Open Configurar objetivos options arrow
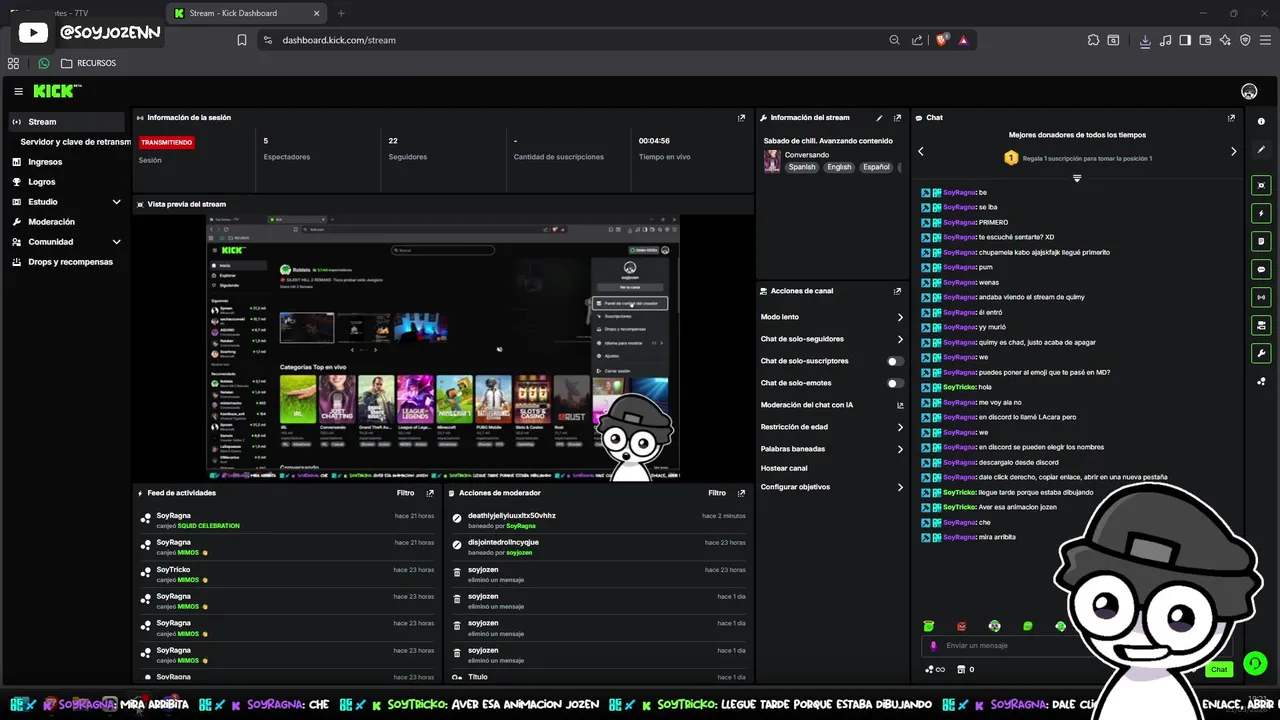 click(900, 487)
